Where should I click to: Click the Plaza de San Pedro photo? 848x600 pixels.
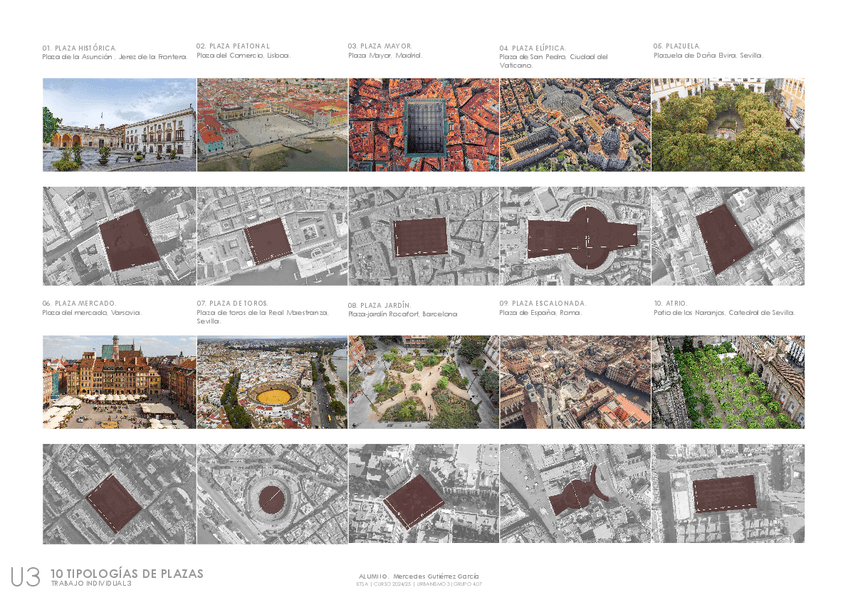575,125
